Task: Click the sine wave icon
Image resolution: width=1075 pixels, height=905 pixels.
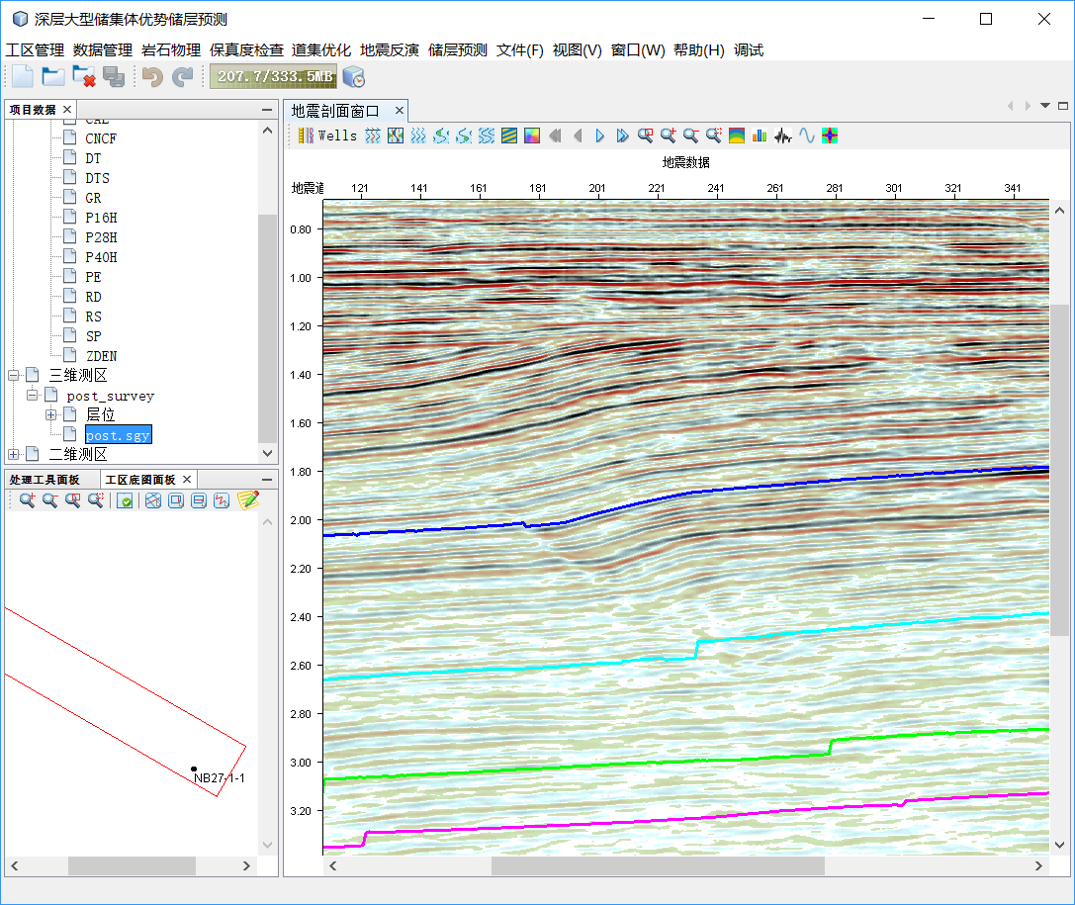Action: point(806,136)
